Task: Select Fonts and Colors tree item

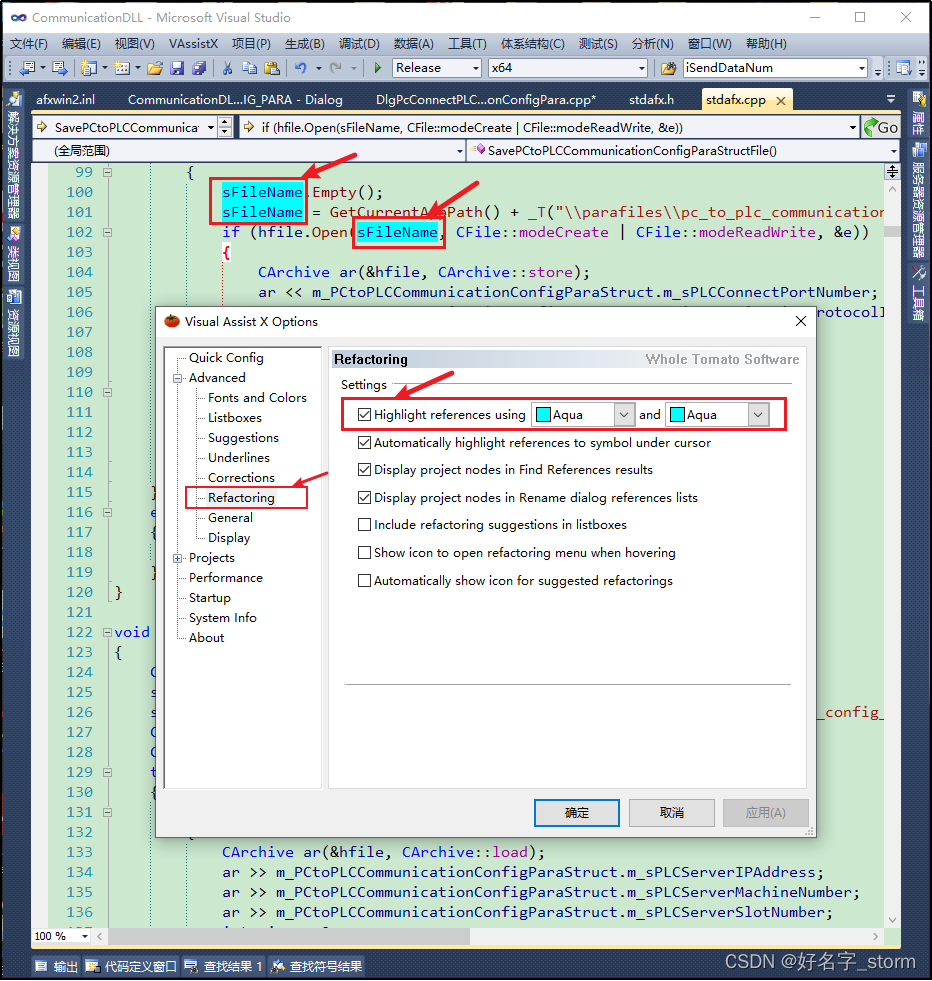Action: coord(257,398)
